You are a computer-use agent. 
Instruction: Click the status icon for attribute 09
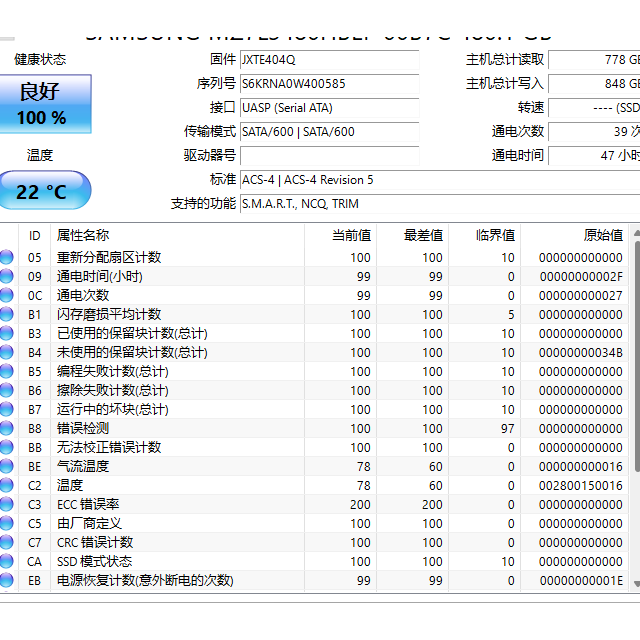7,276
